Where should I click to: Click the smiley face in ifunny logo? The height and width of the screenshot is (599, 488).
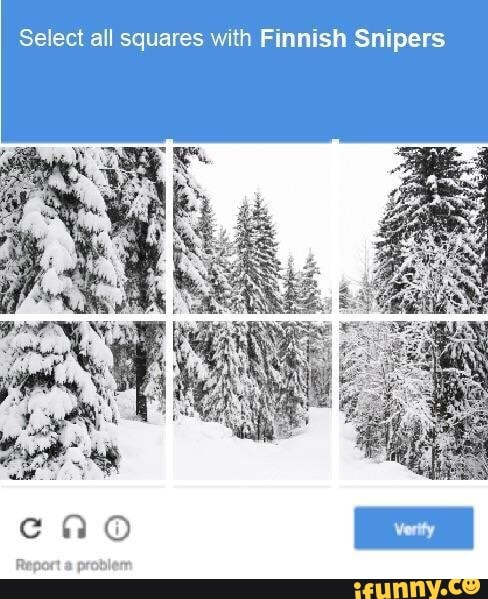click(471, 586)
